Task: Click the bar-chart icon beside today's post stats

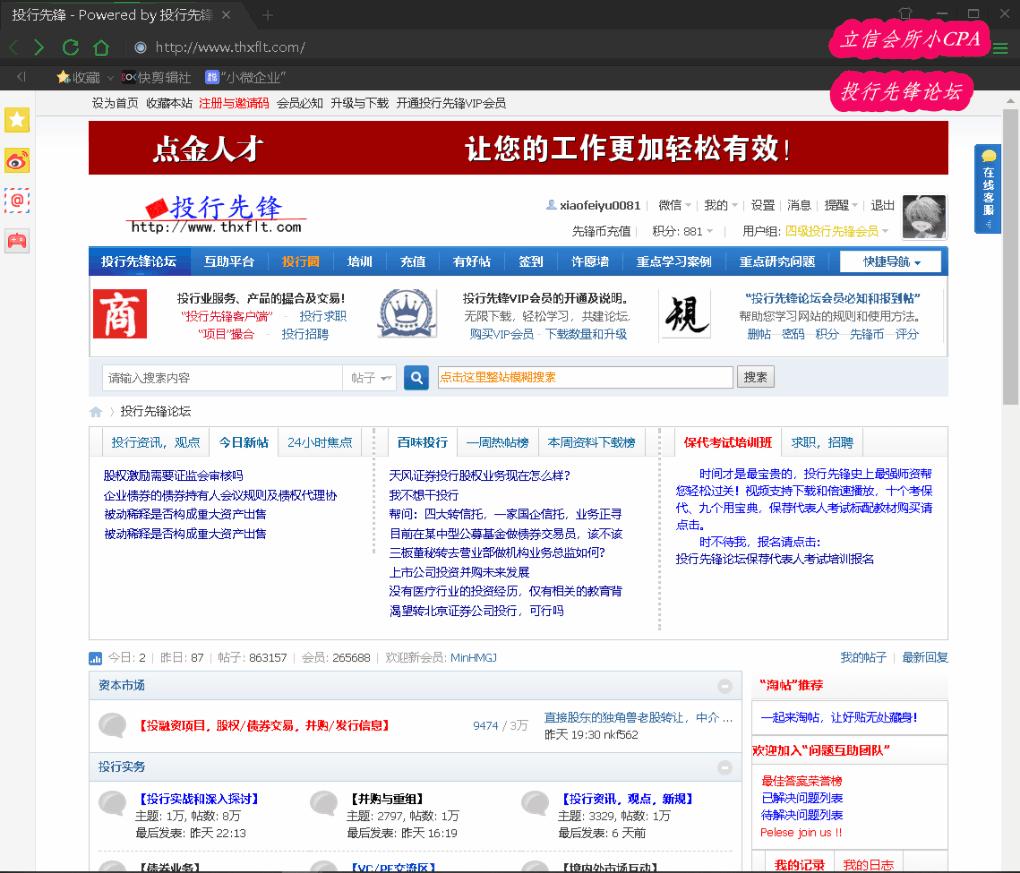Action: tap(94, 657)
